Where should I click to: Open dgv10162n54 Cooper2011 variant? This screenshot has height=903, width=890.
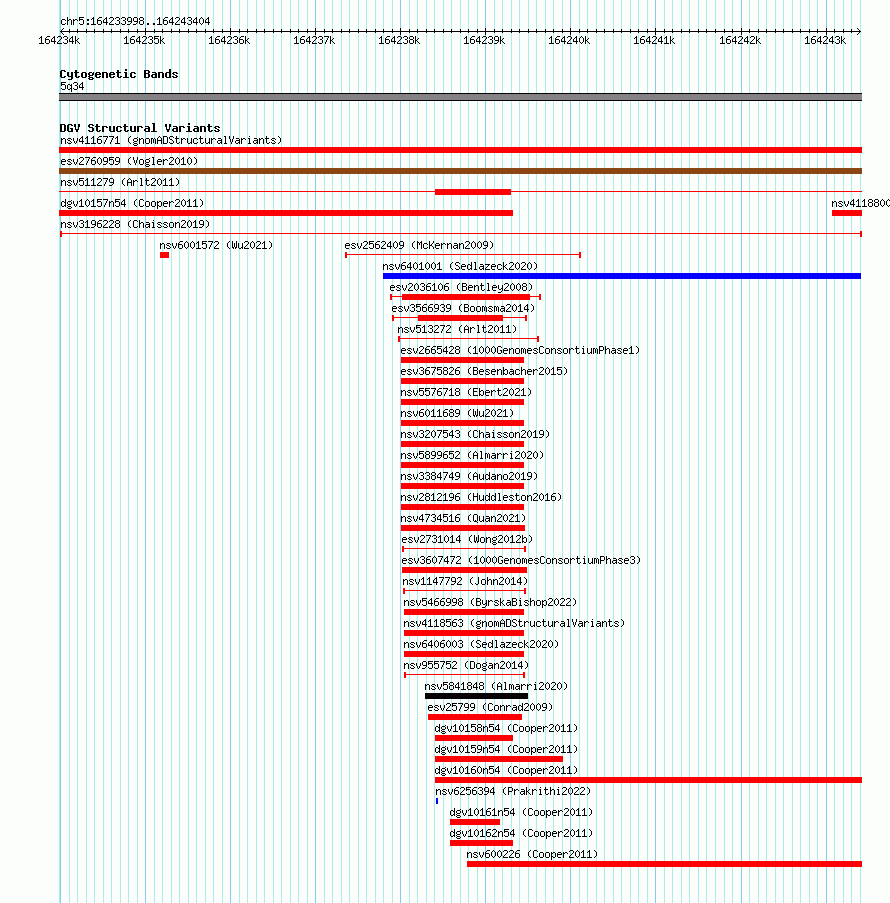[521, 833]
